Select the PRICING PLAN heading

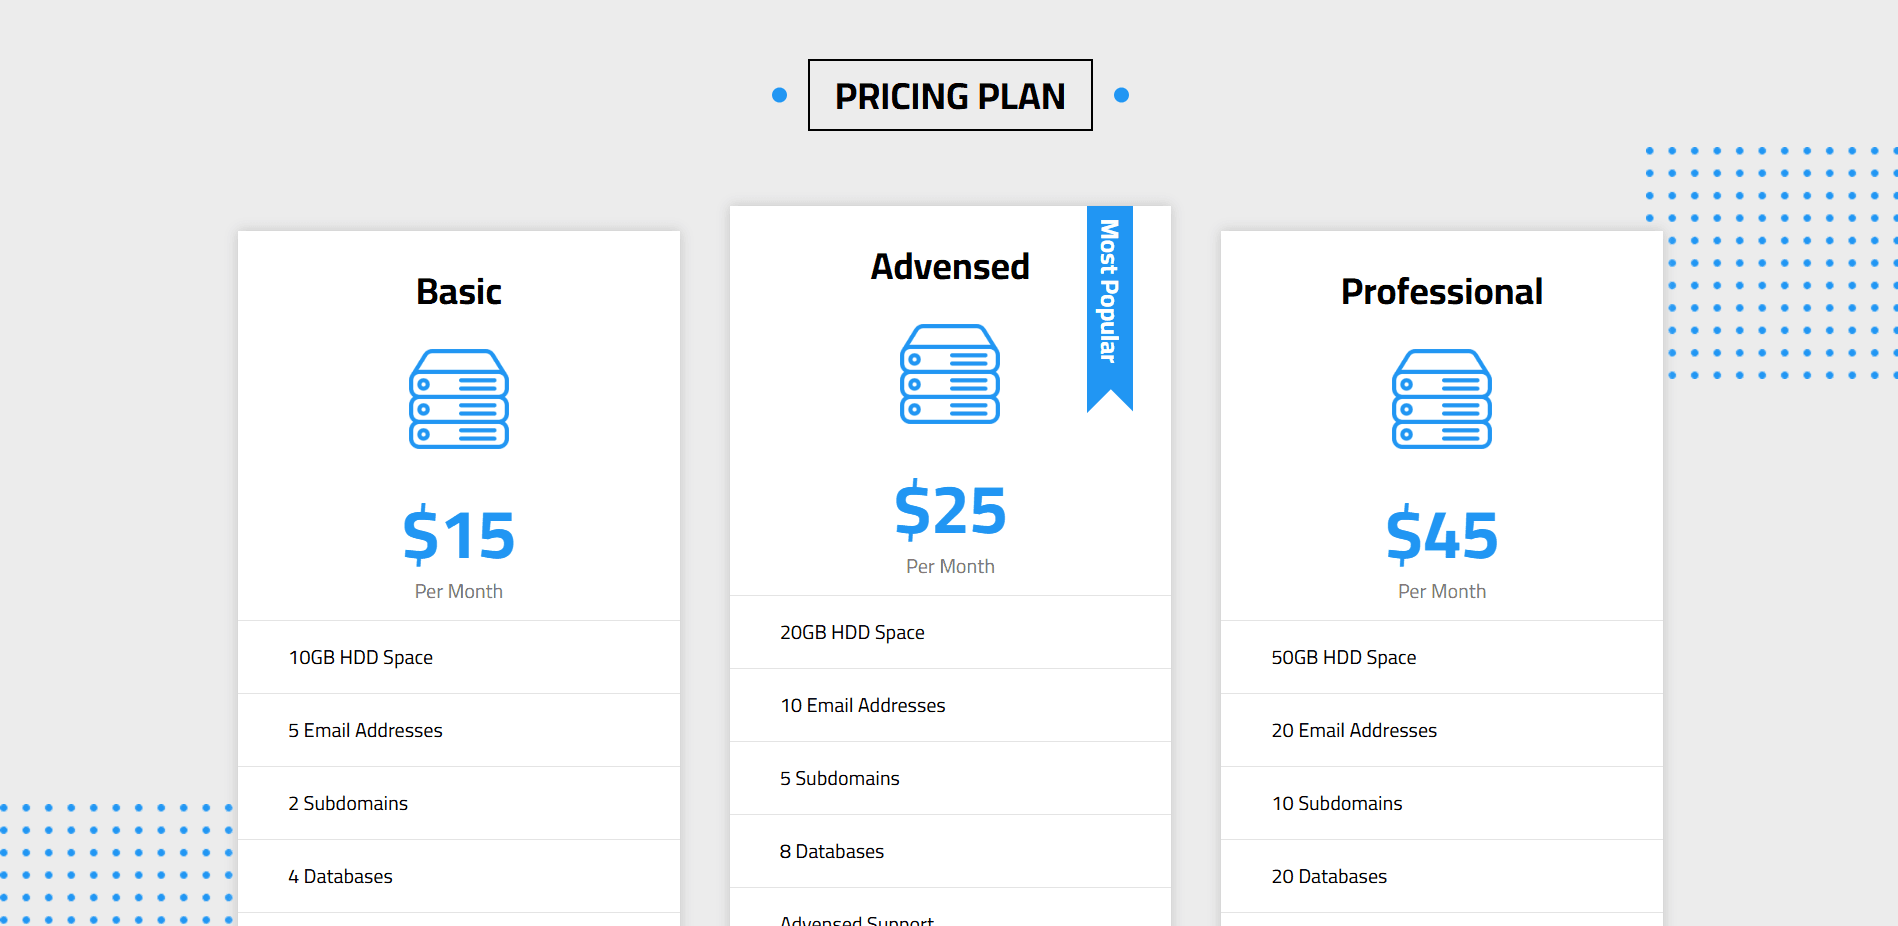click(x=949, y=95)
